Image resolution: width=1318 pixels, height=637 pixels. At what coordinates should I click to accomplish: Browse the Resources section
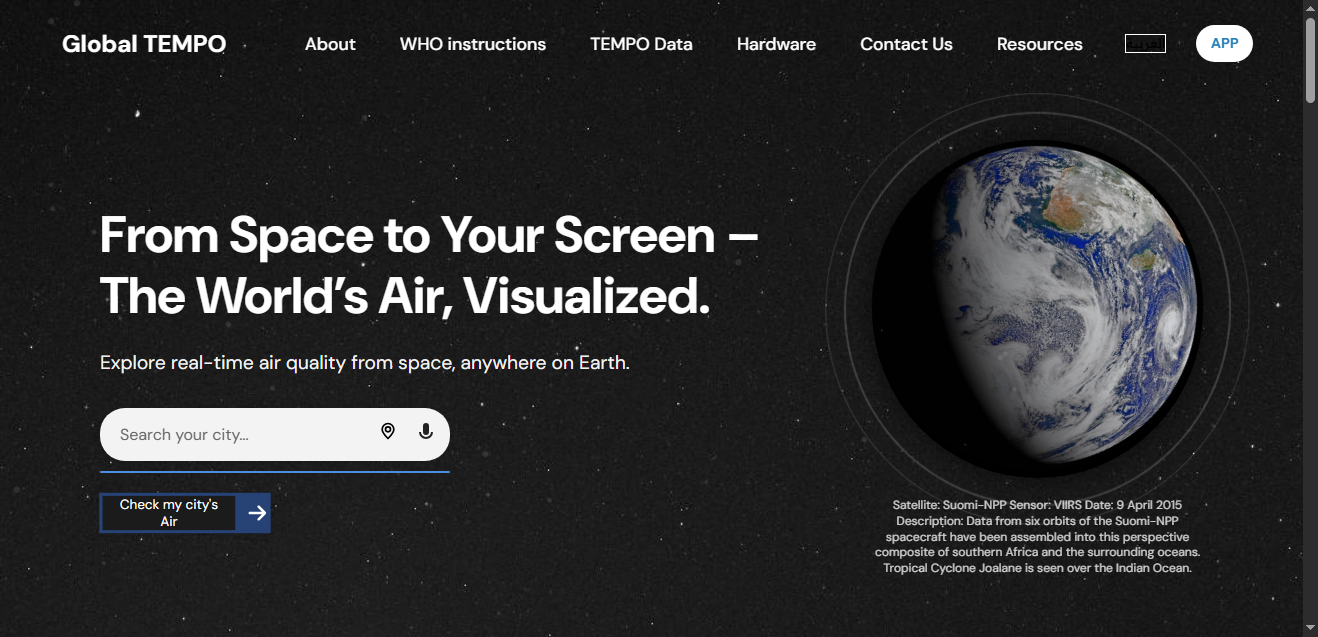click(x=1039, y=44)
